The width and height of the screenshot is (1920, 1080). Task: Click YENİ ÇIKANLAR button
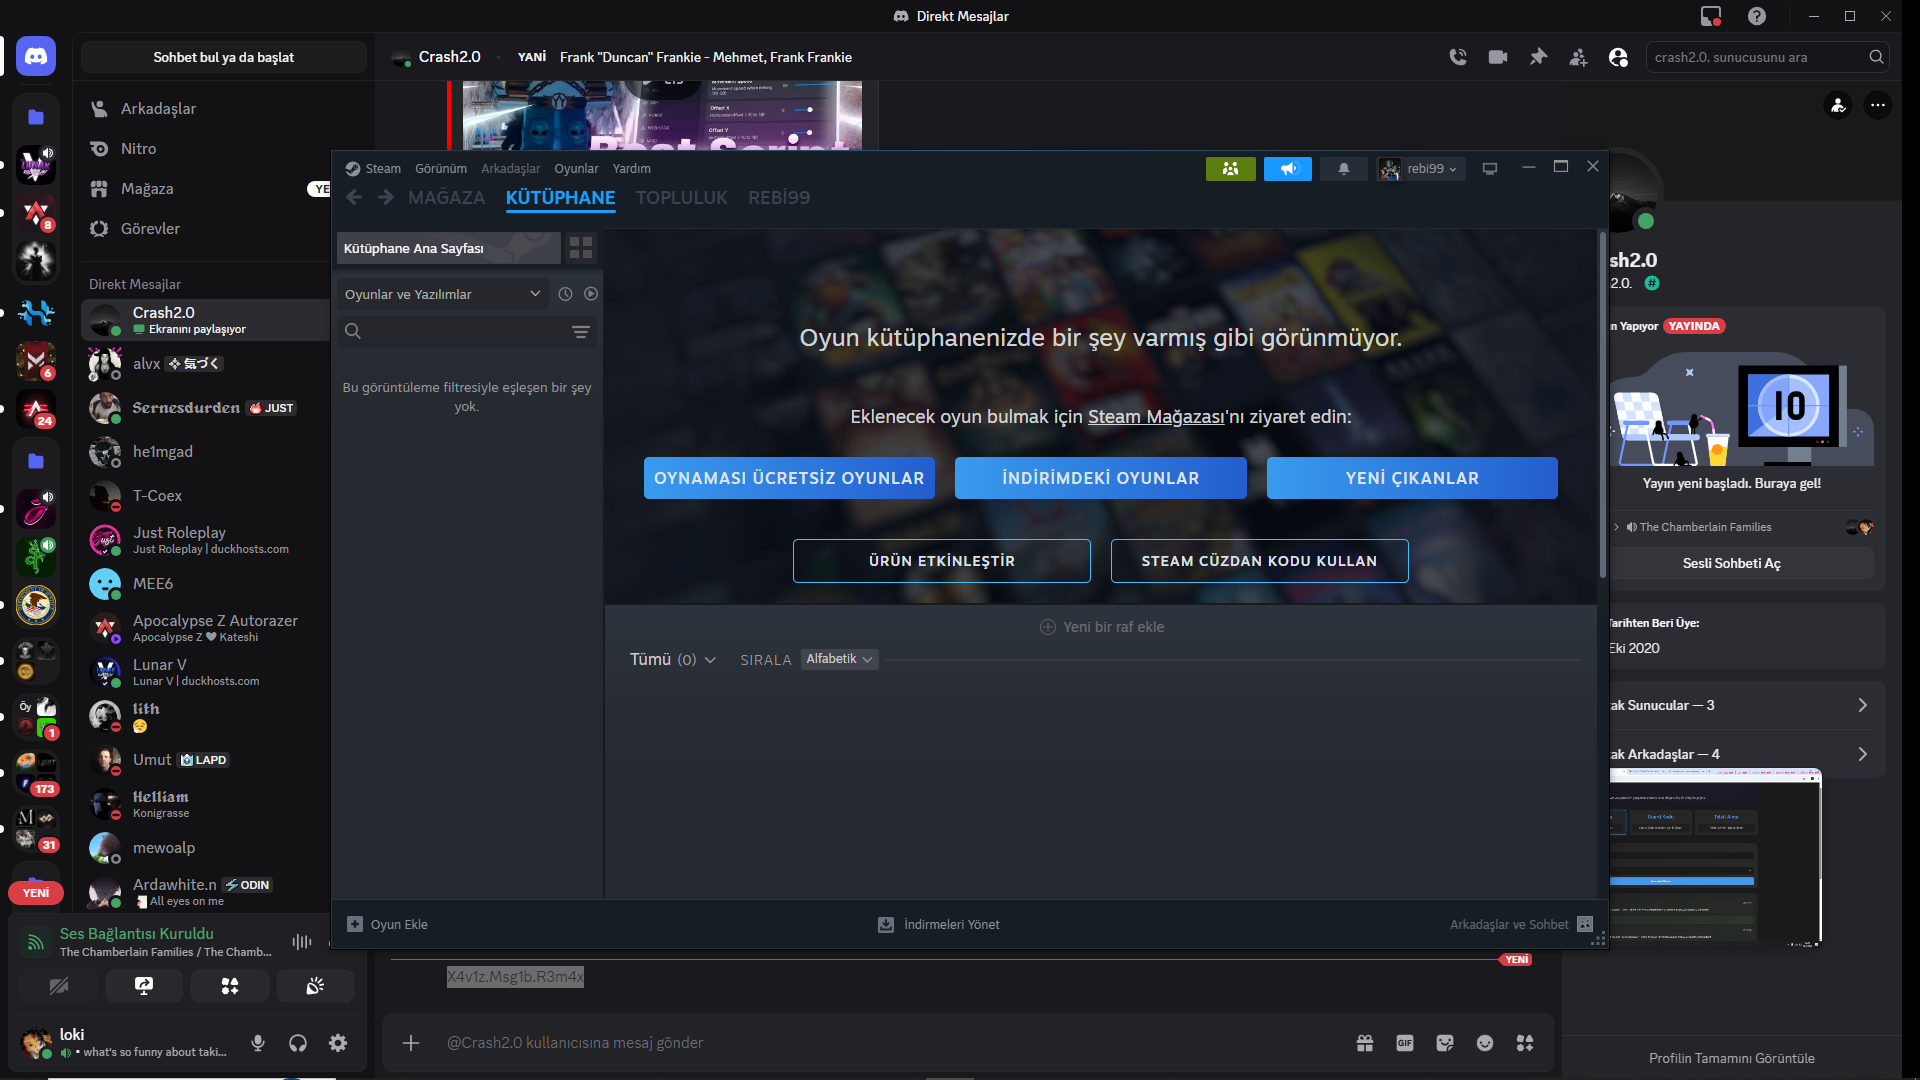(x=1412, y=478)
